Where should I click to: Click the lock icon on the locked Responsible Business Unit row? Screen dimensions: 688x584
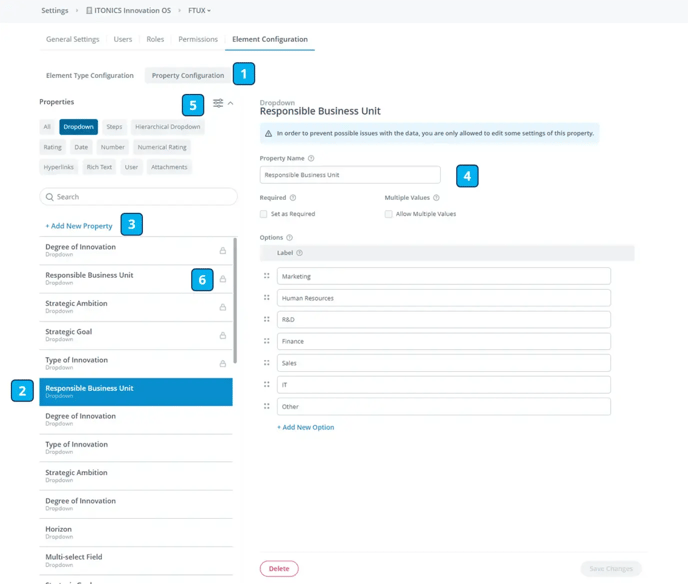pos(223,279)
